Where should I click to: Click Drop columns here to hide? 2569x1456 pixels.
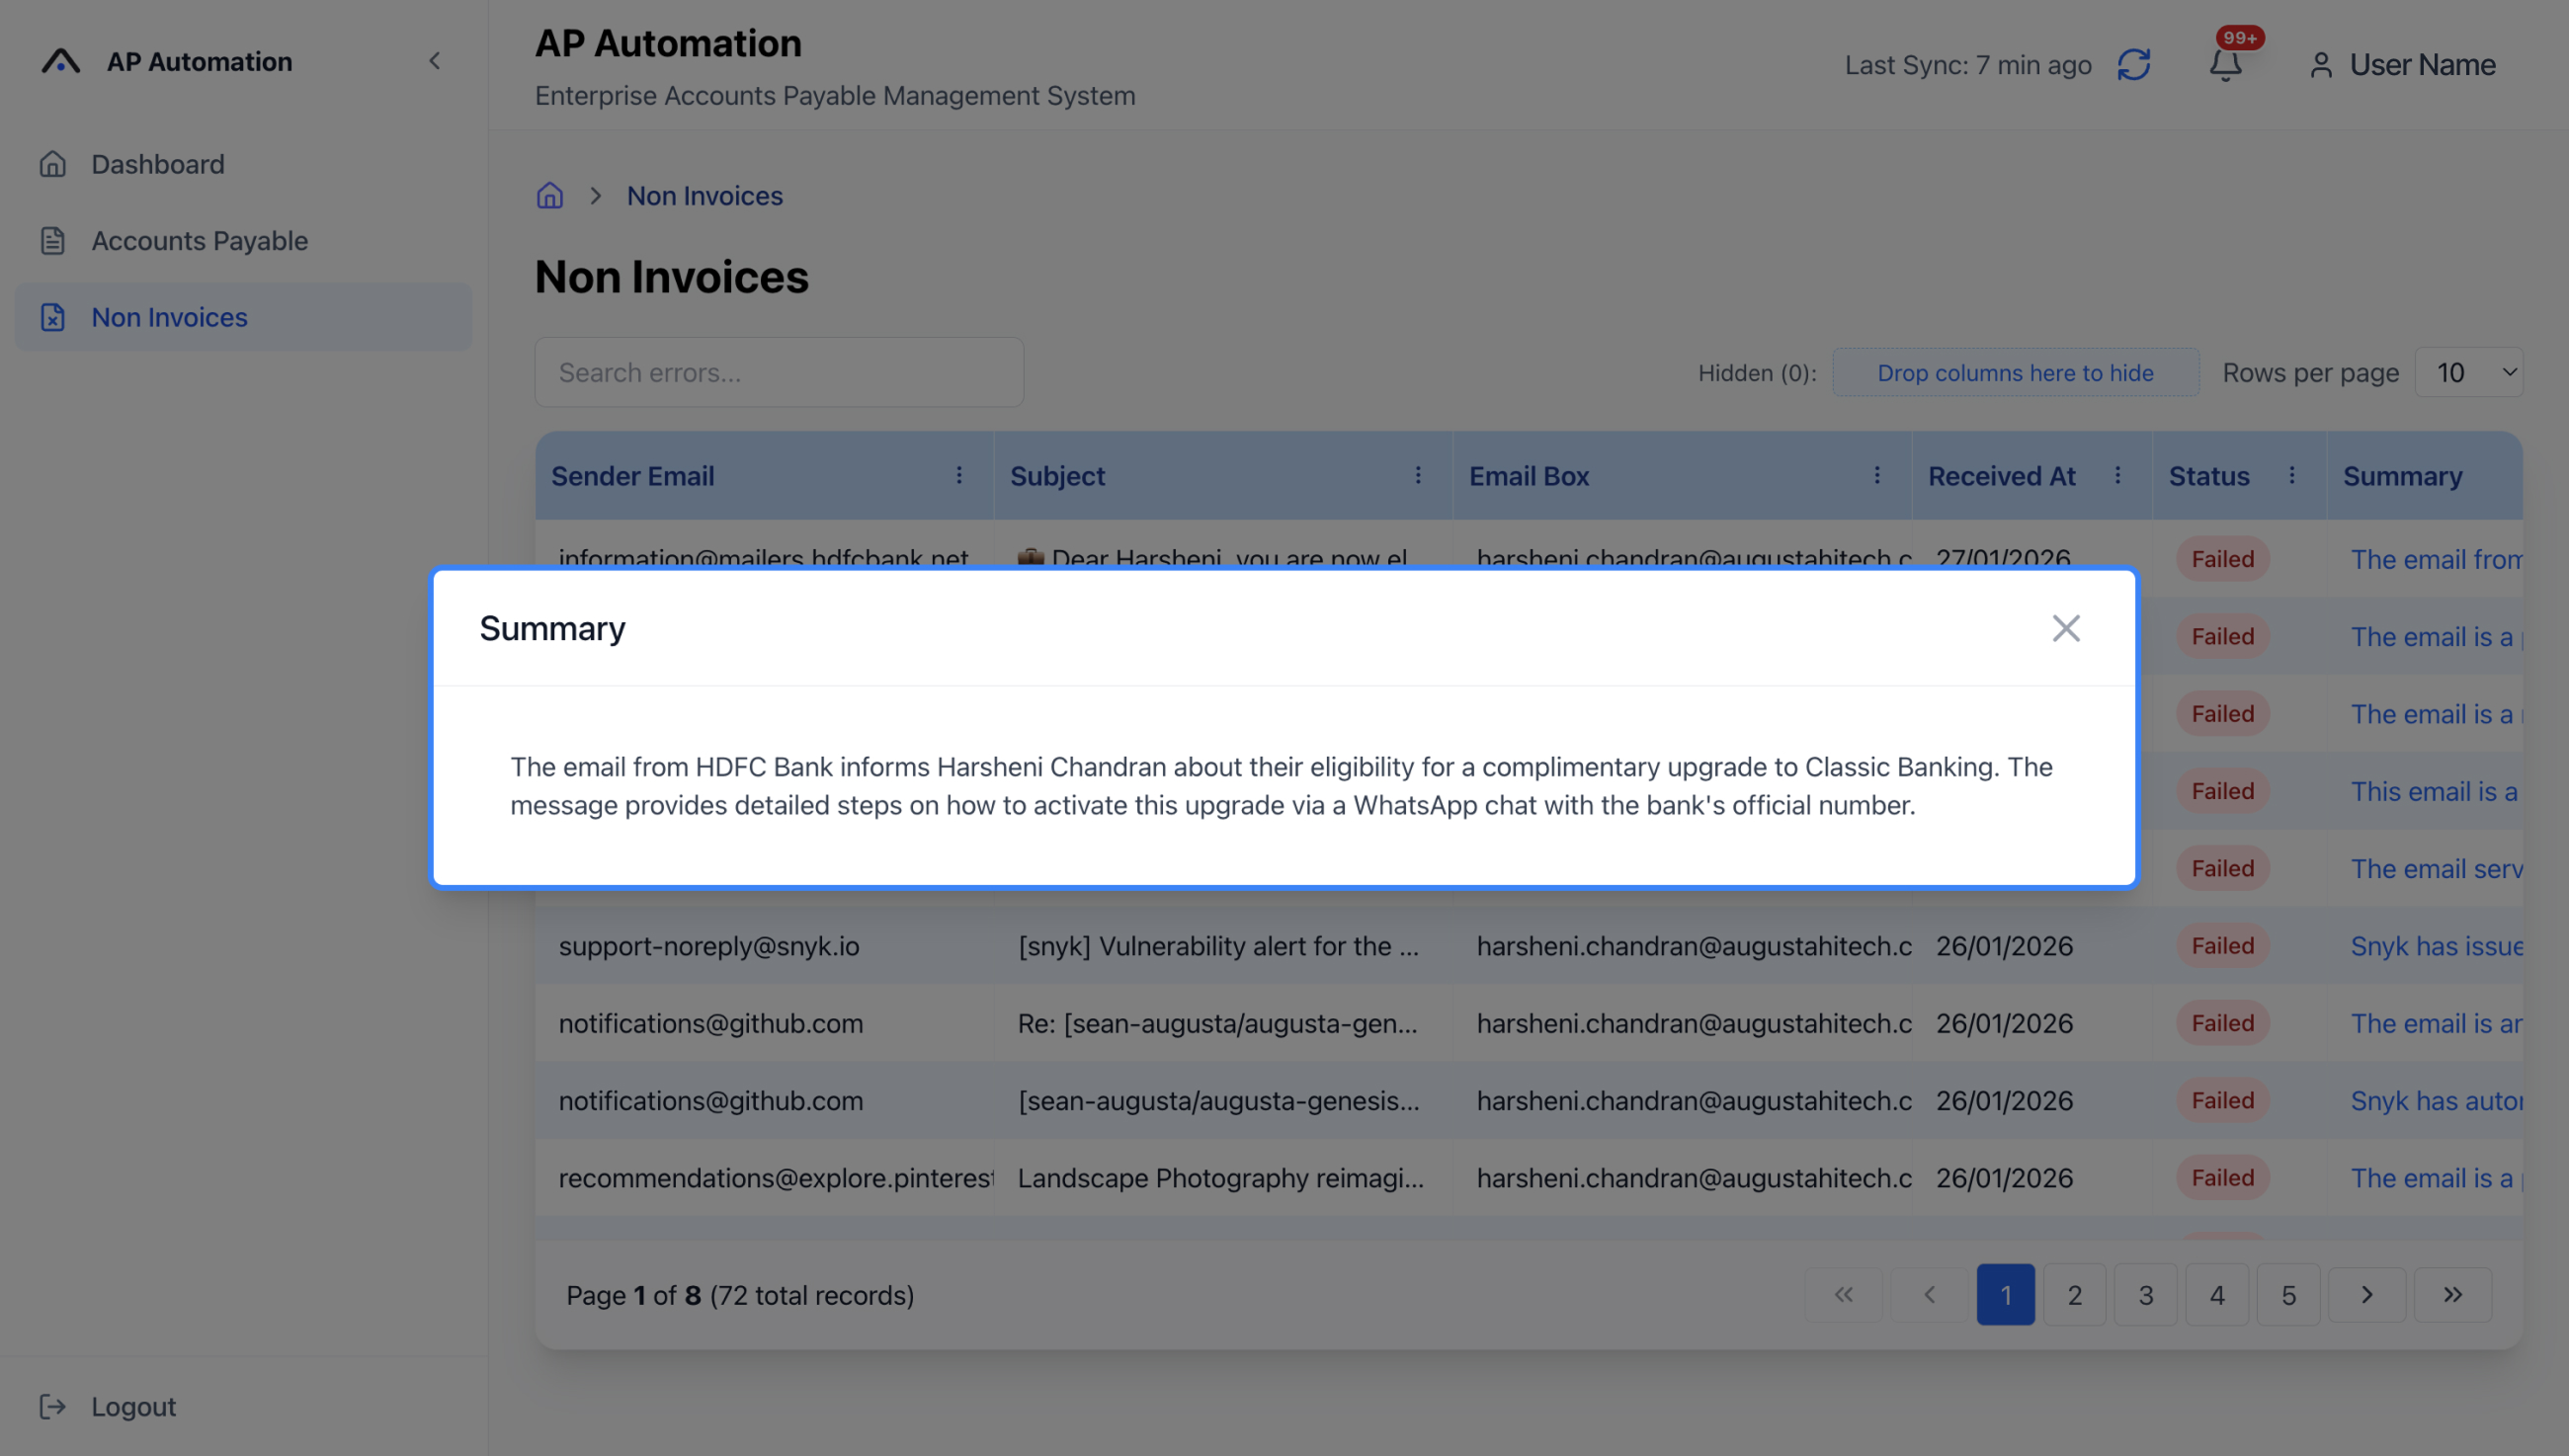click(x=2015, y=372)
